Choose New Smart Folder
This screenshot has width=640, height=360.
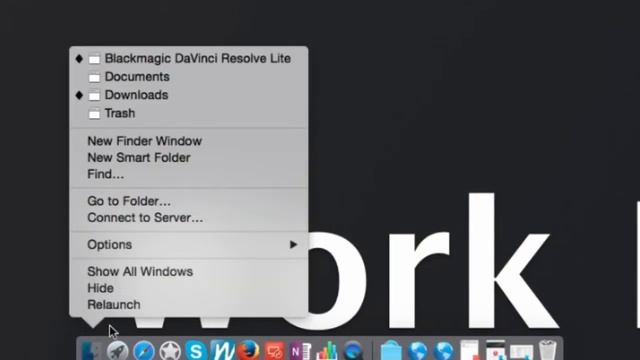tap(189, 158)
